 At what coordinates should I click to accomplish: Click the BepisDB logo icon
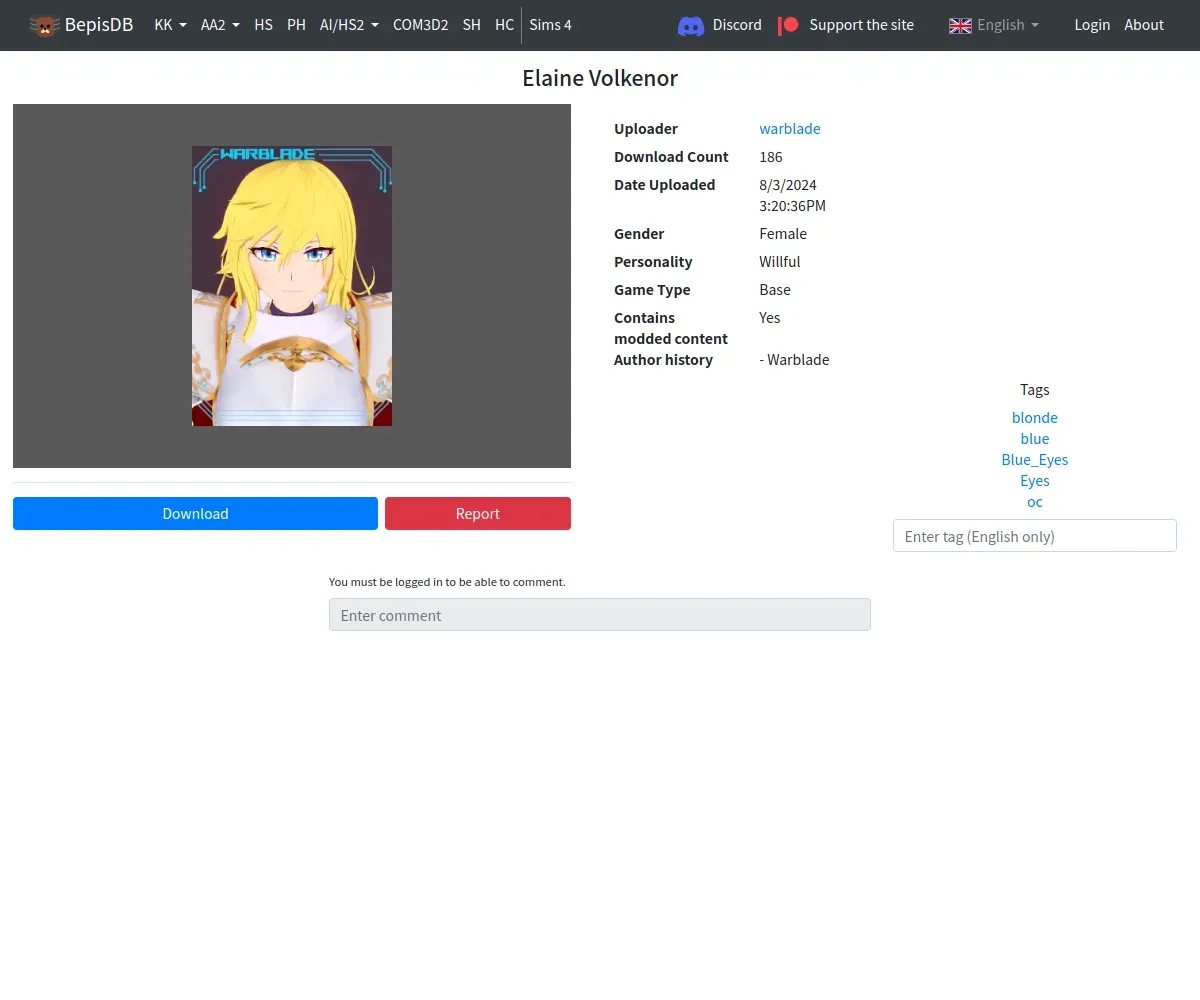(x=44, y=25)
